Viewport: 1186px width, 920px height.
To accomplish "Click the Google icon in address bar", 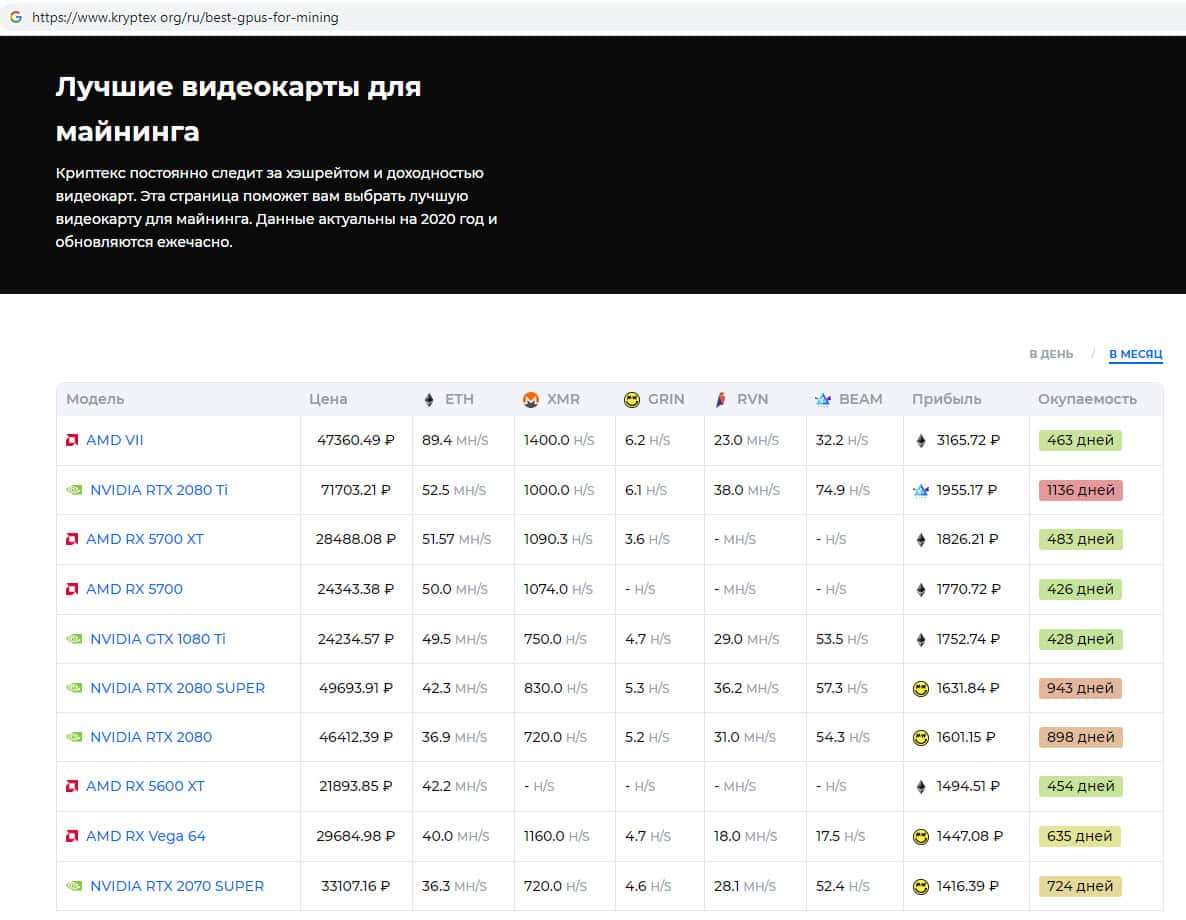I will pos(16,17).
